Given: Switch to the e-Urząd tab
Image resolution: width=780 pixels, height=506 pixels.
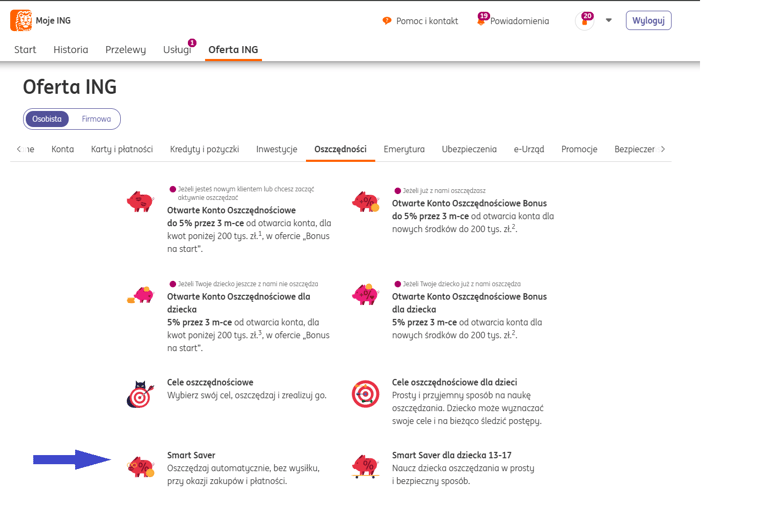Looking at the screenshot, I should (x=529, y=149).
